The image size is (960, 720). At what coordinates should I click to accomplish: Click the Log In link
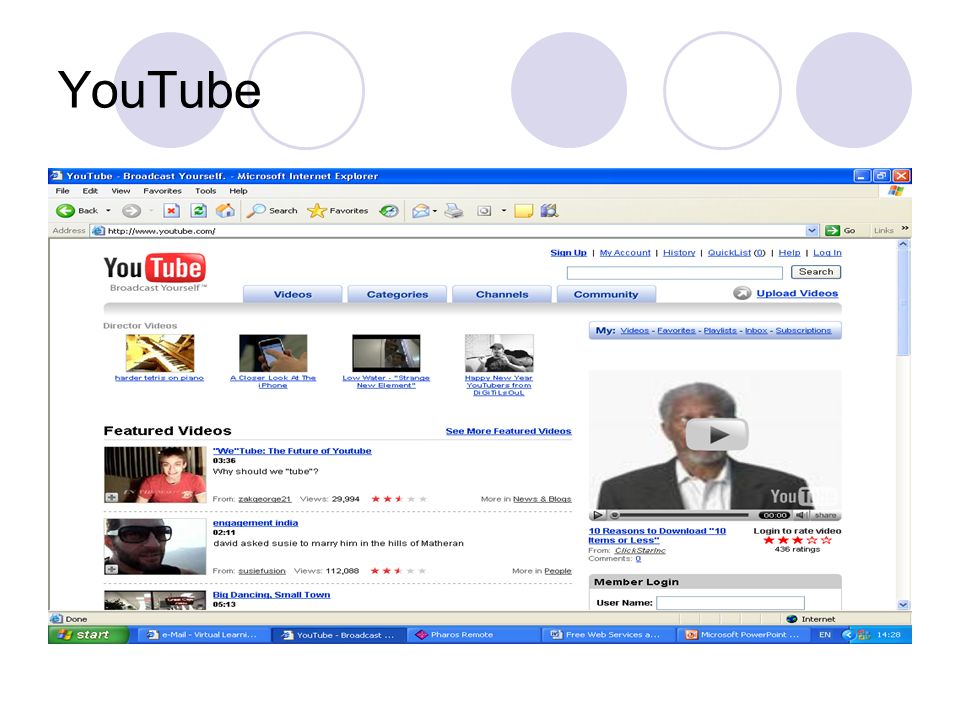point(827,253)
